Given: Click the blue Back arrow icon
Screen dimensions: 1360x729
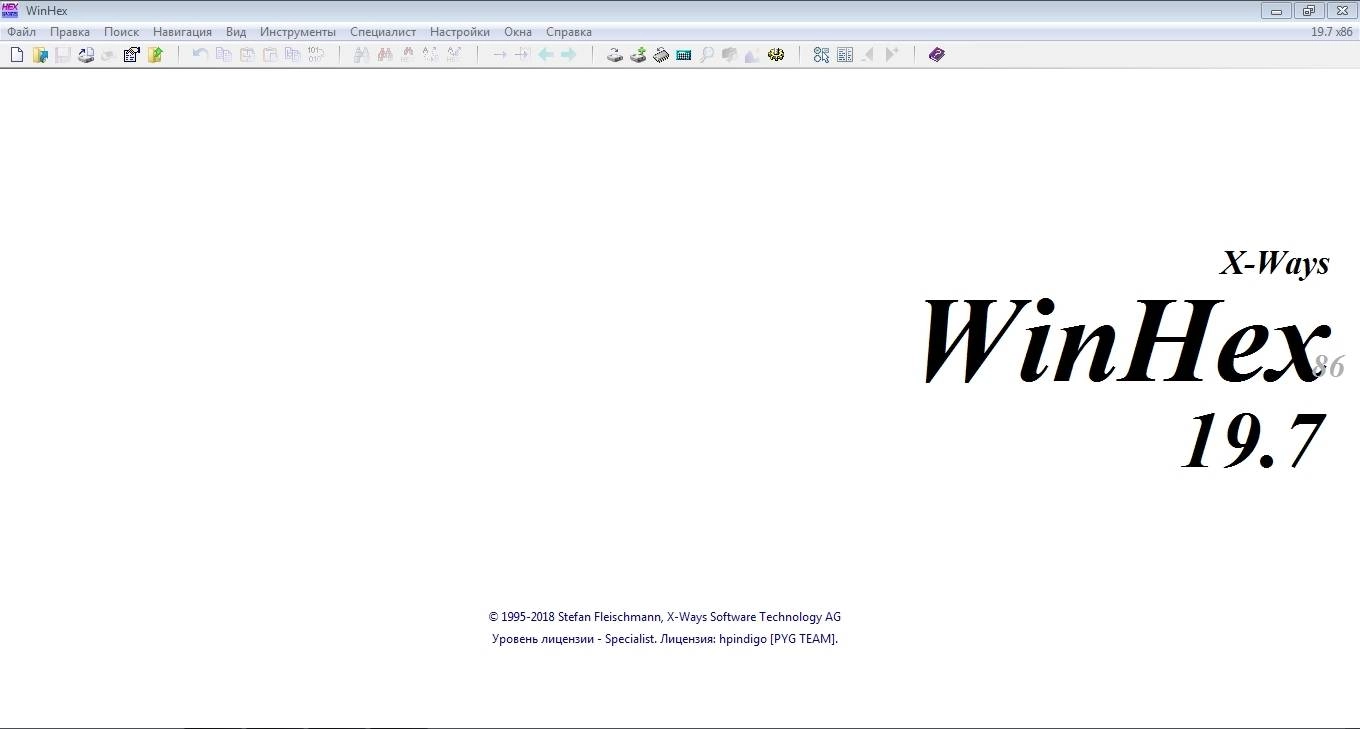Looking at the screenshot, I should pyautogui.click(x=546, y=55).
